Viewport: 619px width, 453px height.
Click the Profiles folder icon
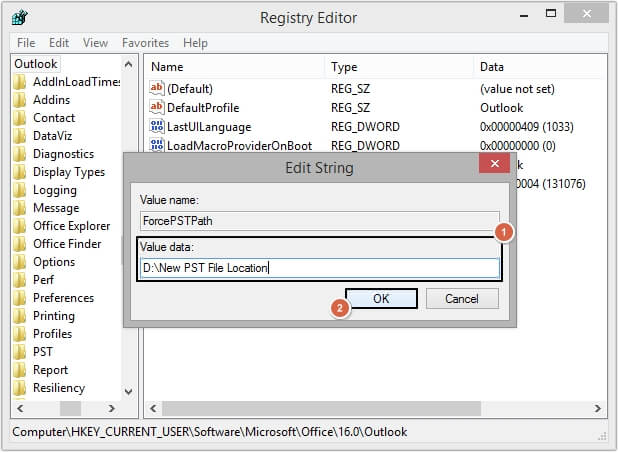coord(19,334)
